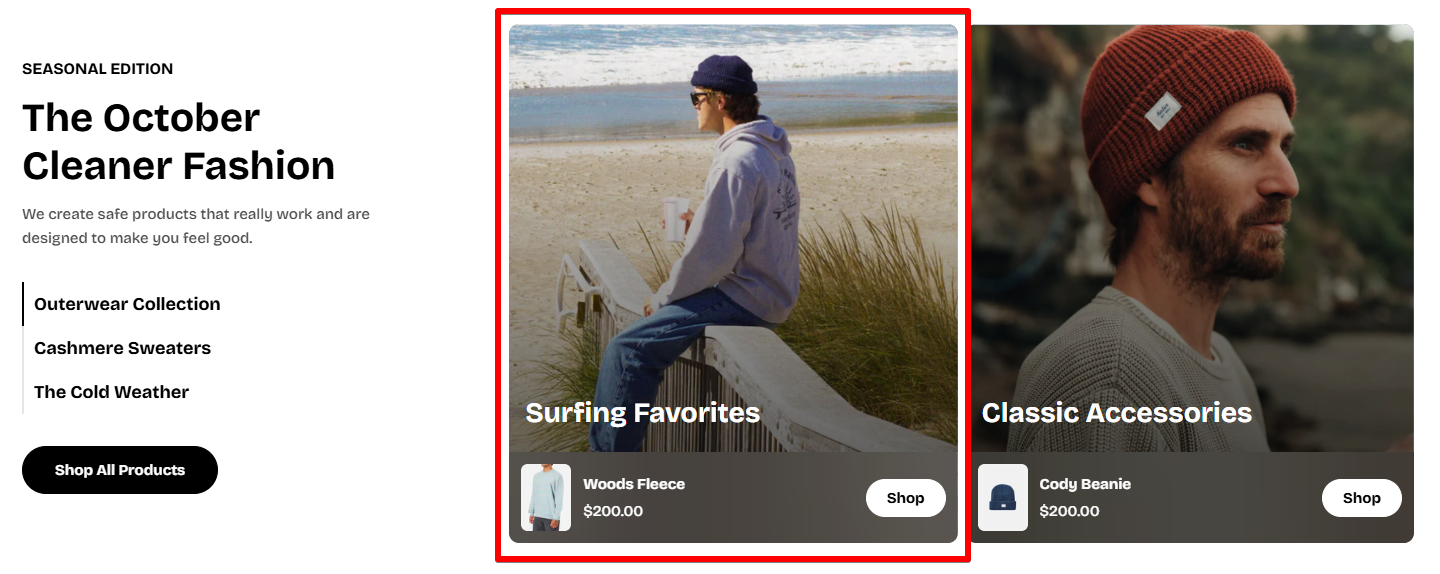
Task: Open the Woods Fleece product thumbnail
Action: [x=546, y=497]
